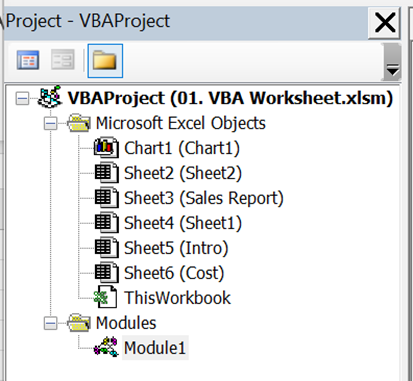
Task: Select the Chart1 chart sheet icon
Action: (106, 148)
